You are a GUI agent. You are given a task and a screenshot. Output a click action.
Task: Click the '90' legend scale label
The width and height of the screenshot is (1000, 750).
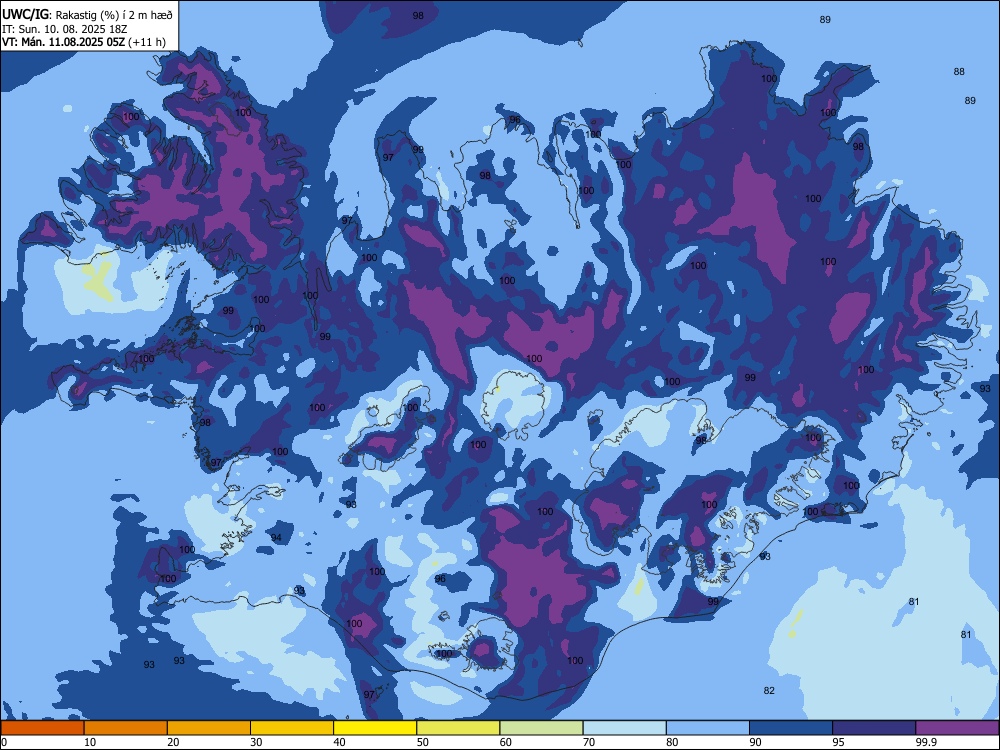click(755, 742)
